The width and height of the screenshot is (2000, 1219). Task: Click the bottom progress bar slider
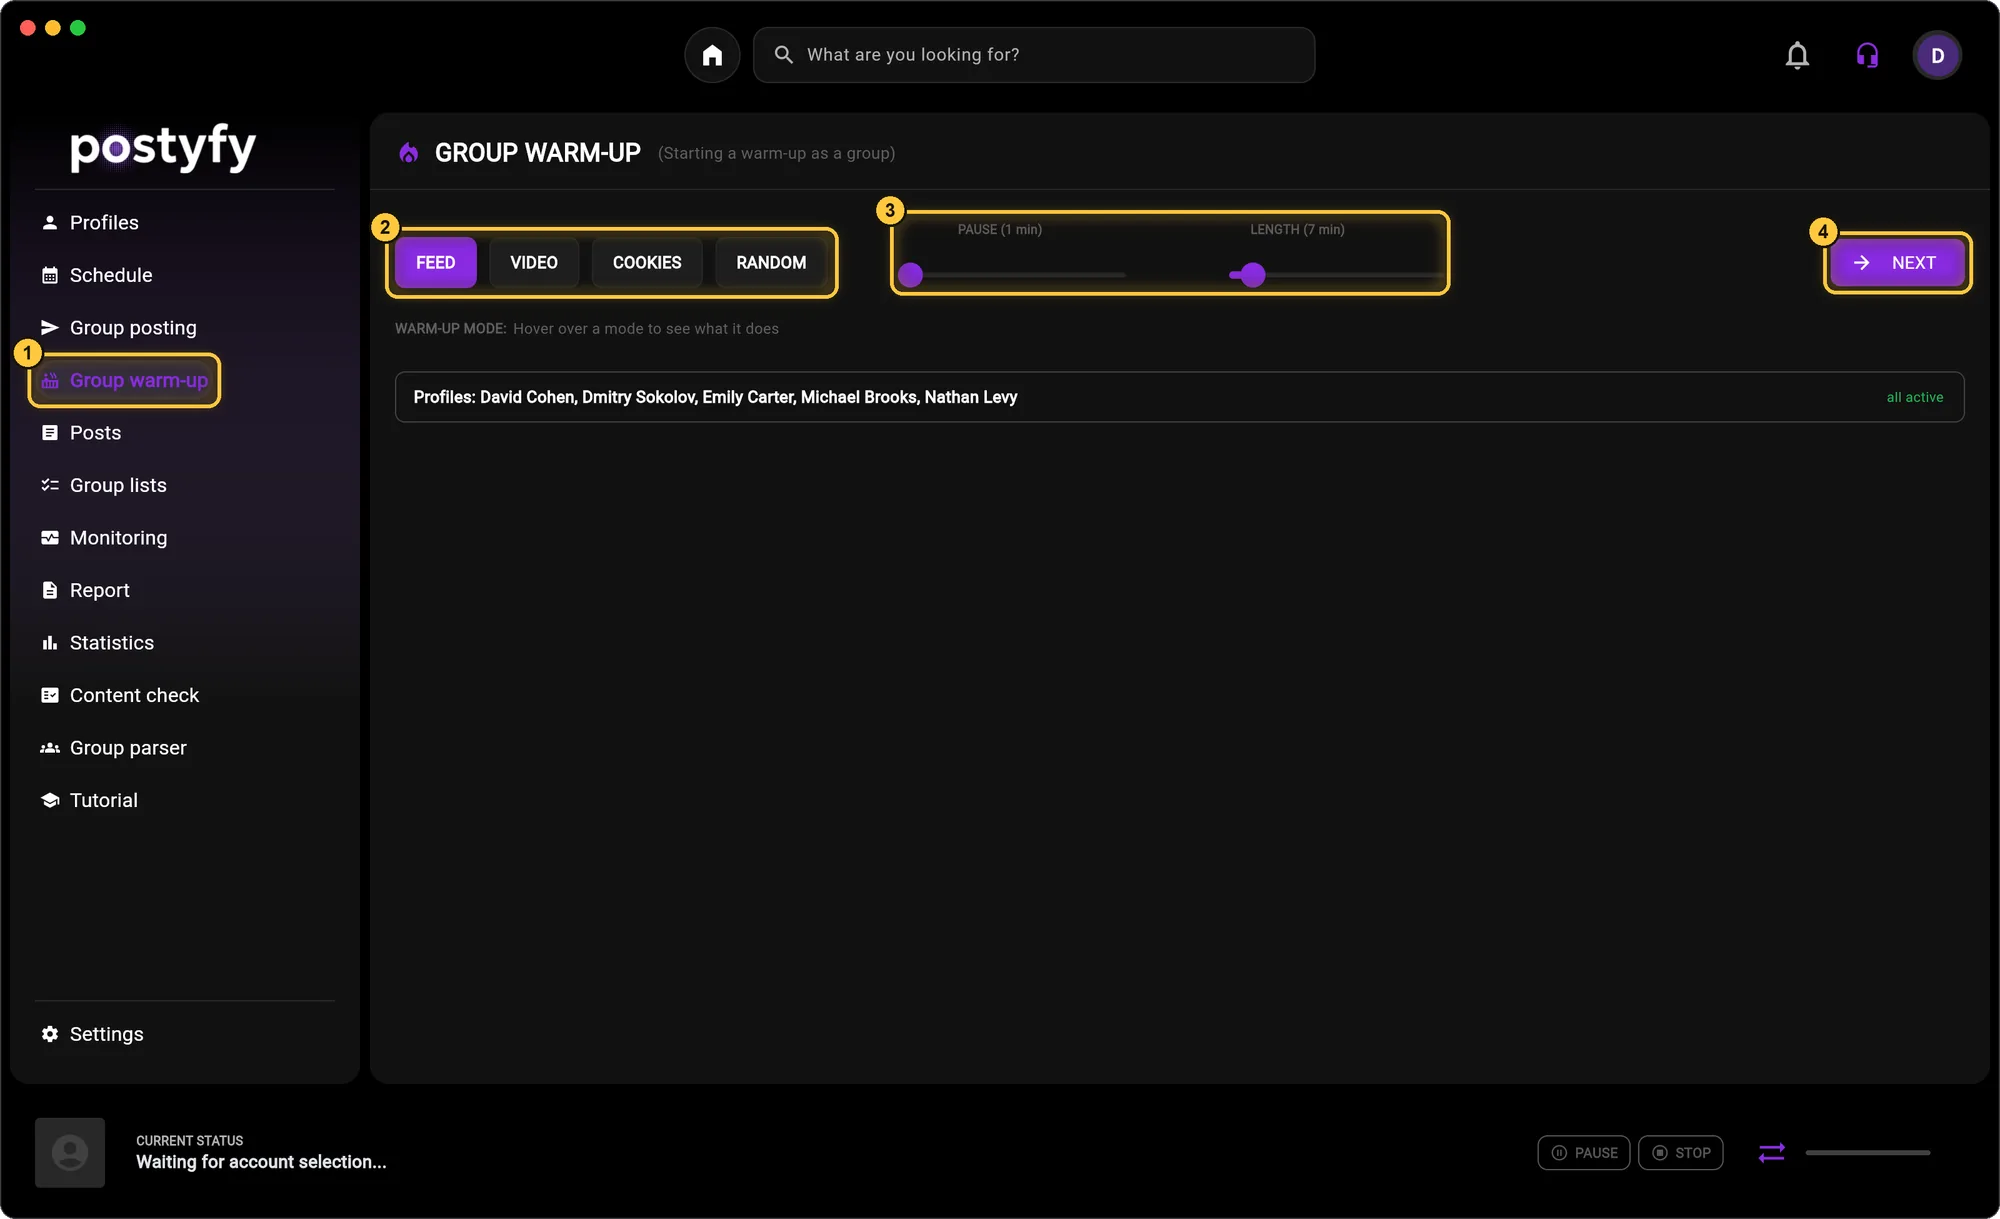pos(1867,1152)
